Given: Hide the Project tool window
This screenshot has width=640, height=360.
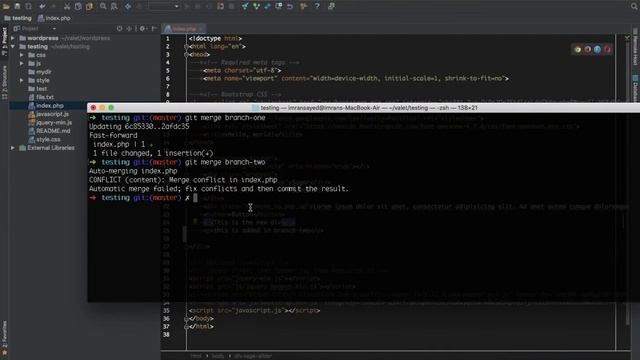Looking at the screenshot, I should [154, 29].
